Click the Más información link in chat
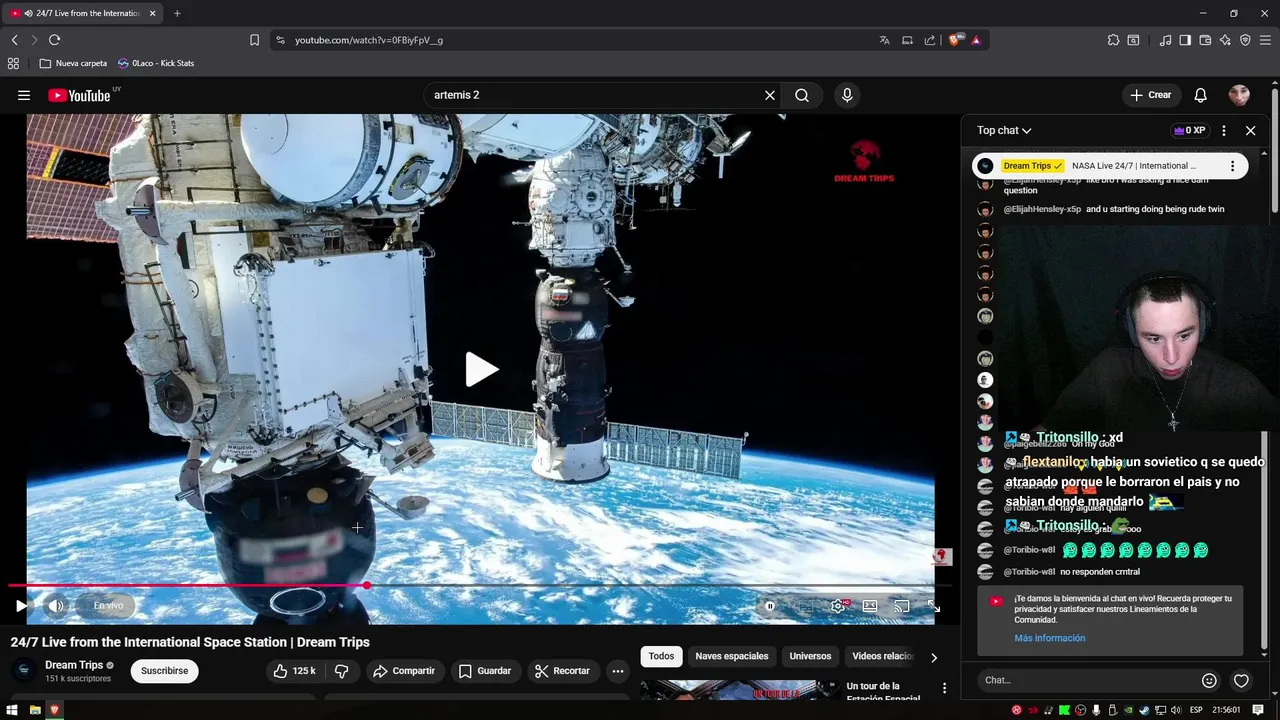Viewport: 1280px width, 720px height. [1049, 638]
